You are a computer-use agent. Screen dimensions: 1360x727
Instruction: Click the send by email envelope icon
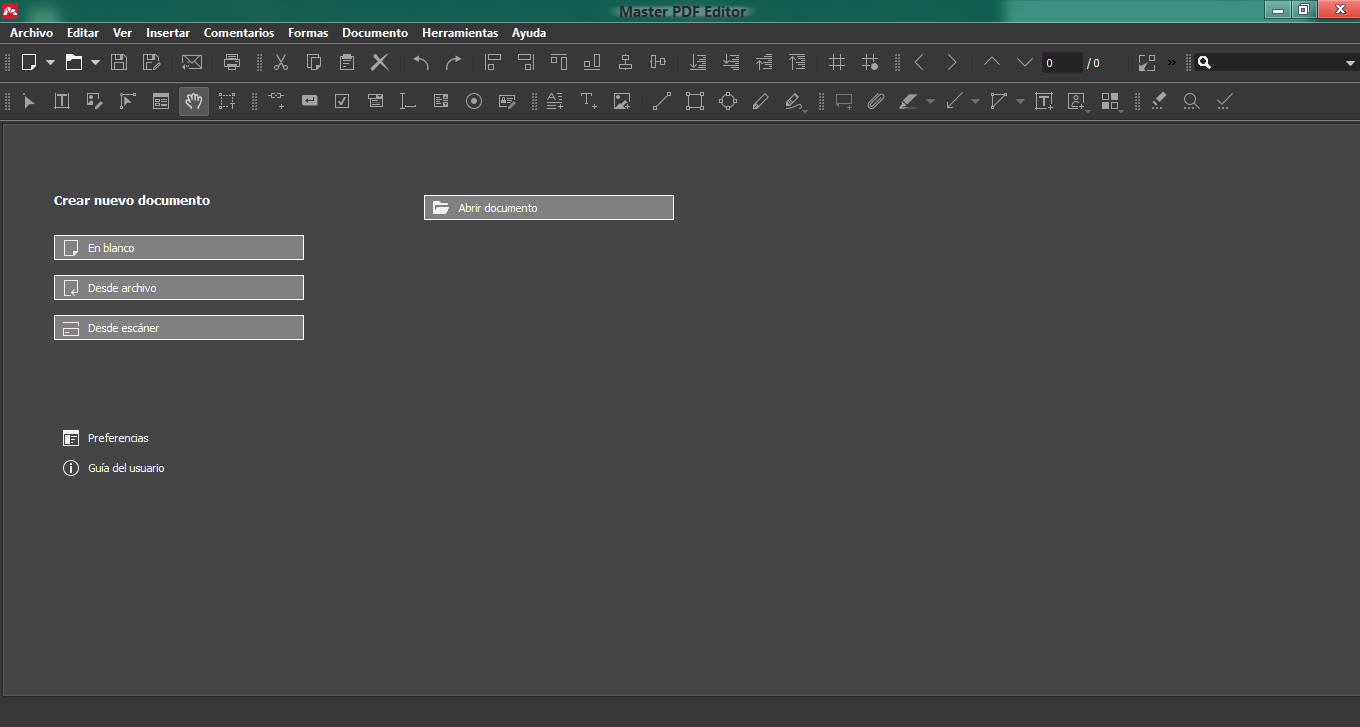[191, 62]
